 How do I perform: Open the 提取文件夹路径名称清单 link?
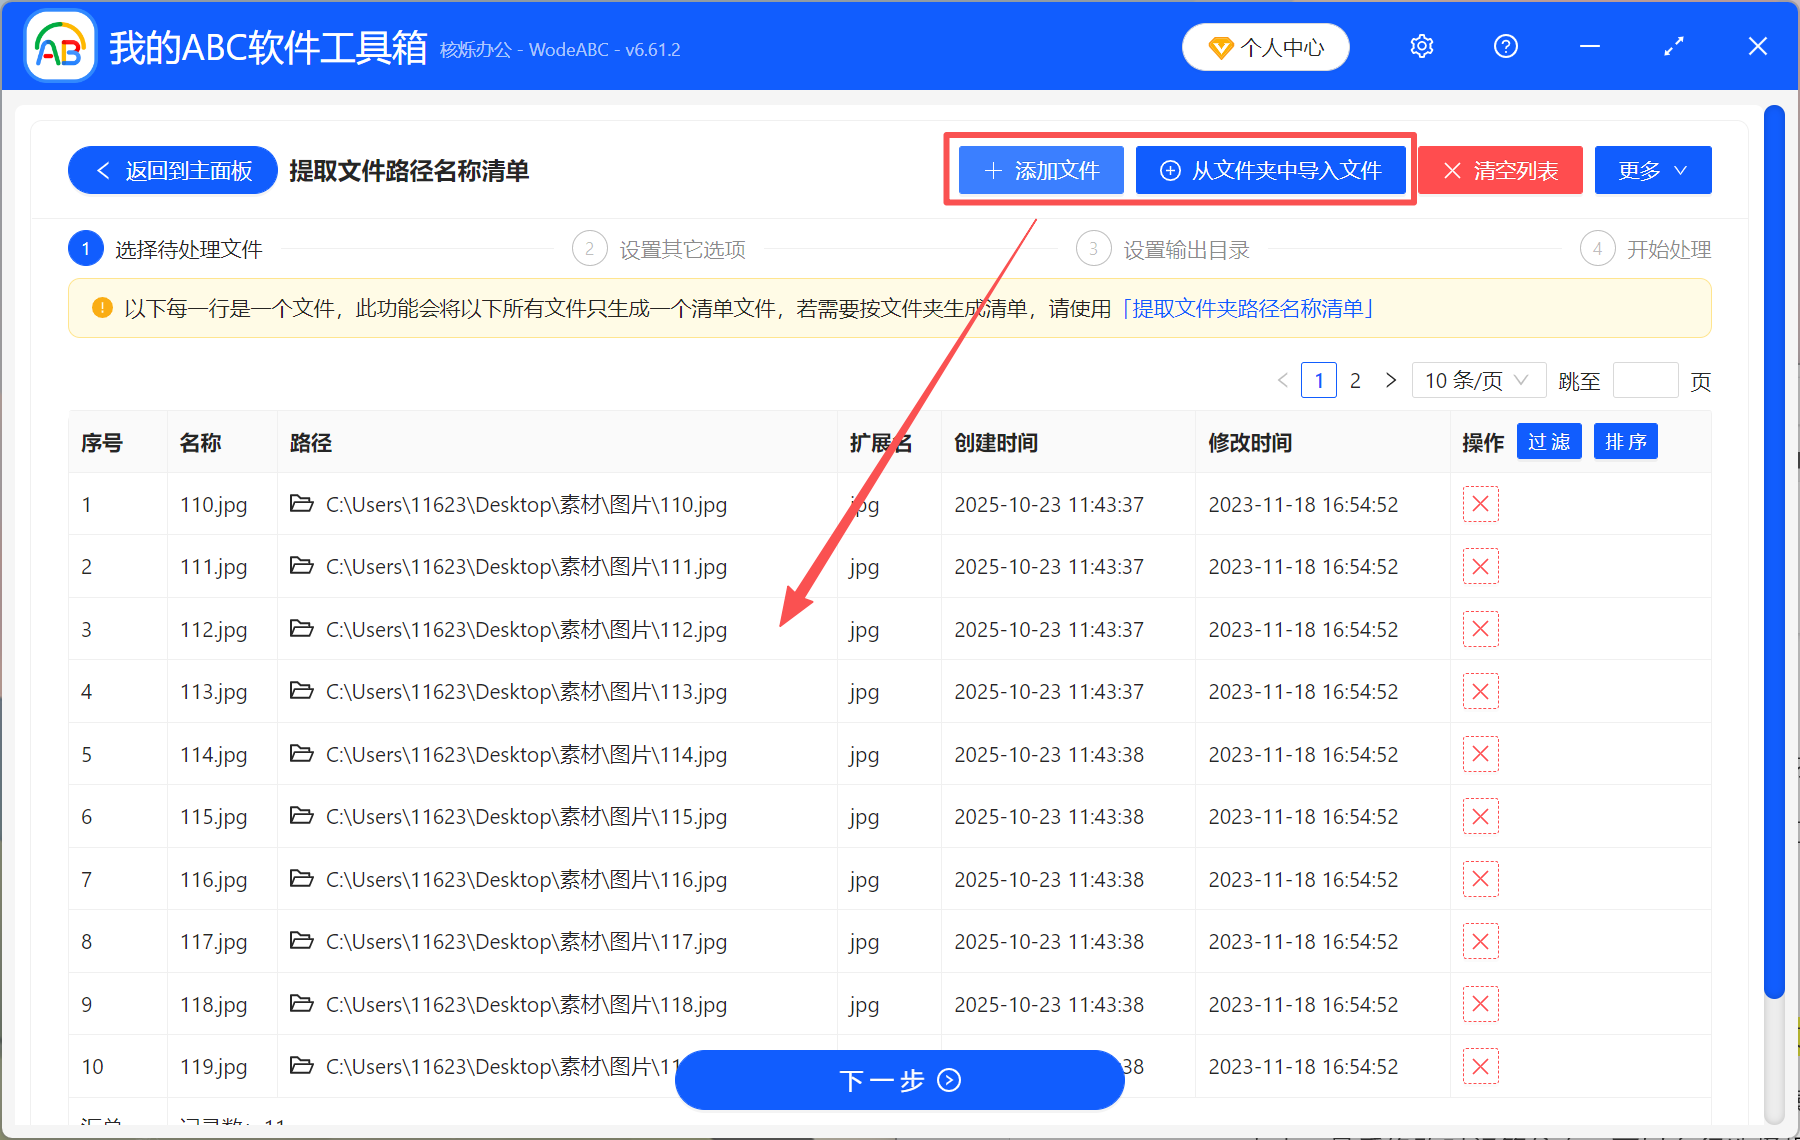(x=1248, y=309)
